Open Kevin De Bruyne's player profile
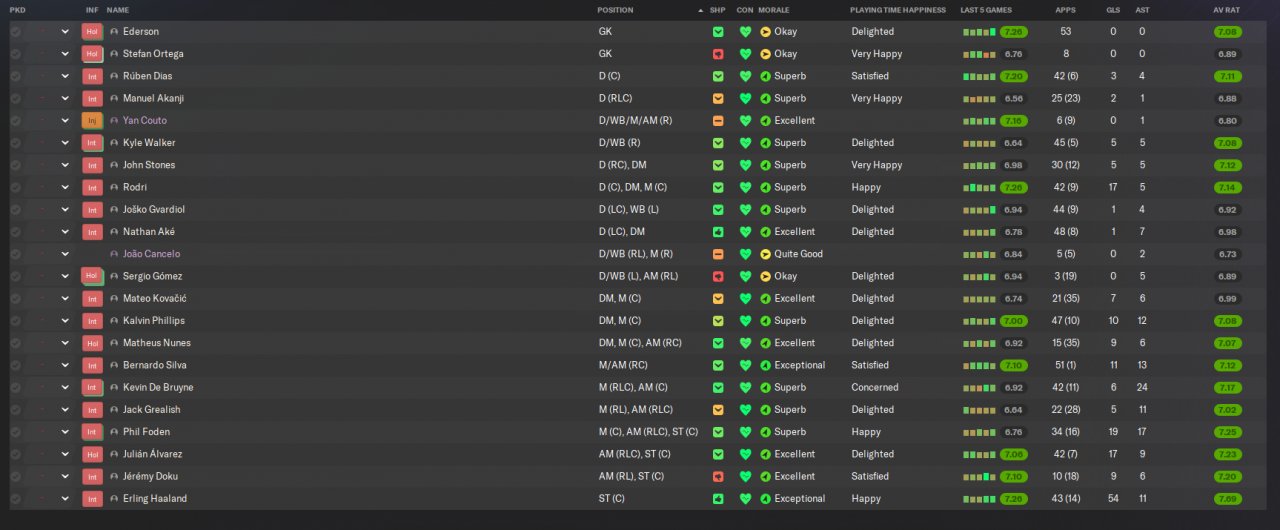Screen dimensions: 1280x530 [158, 387]
